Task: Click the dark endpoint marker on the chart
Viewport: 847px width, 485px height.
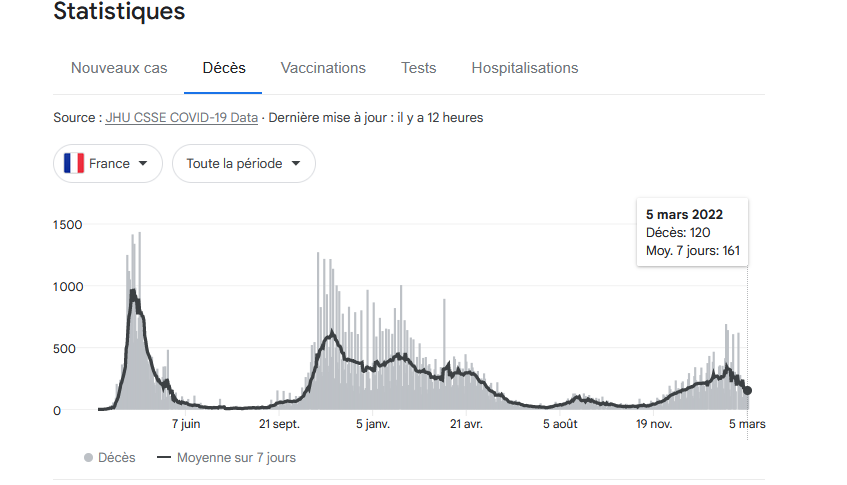Action: coord(747,391)
